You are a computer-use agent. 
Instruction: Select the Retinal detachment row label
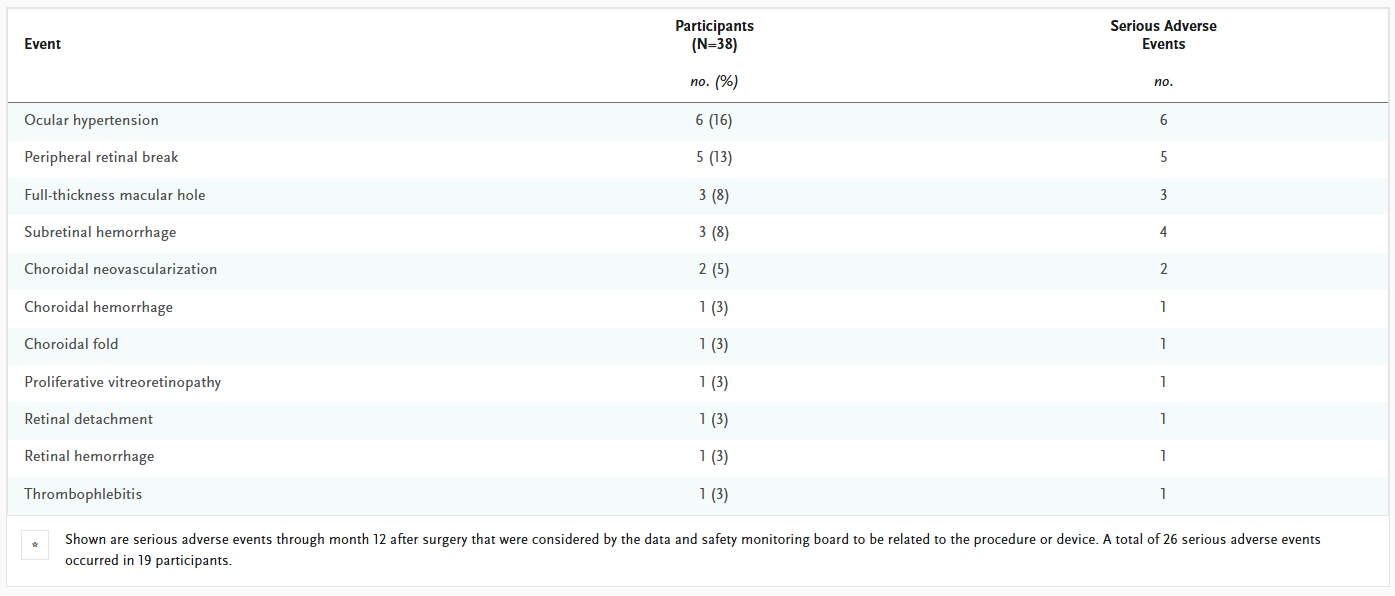tap(89, 419)
